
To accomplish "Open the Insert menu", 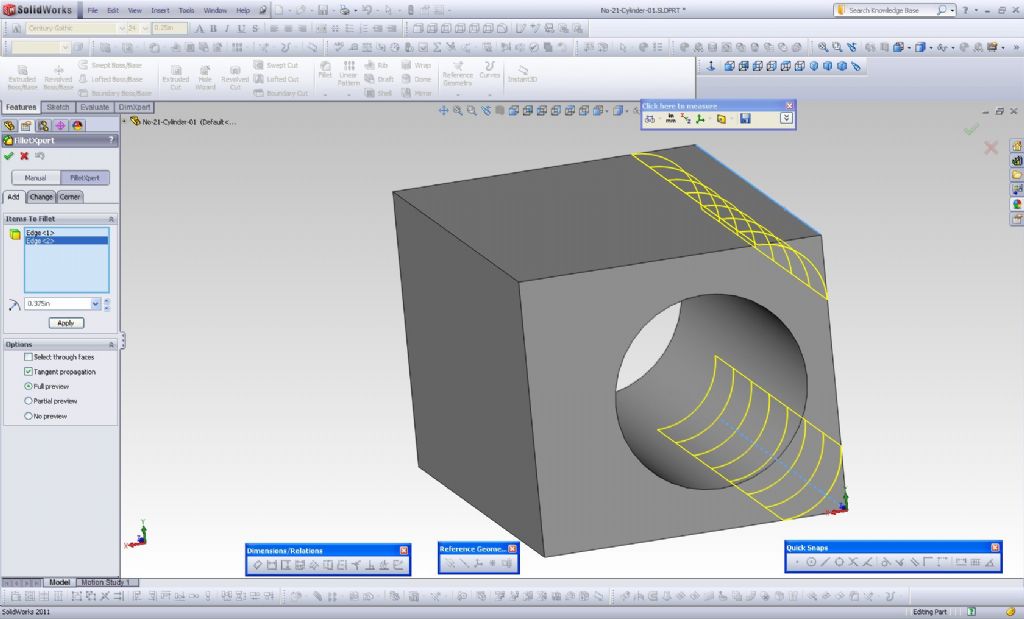I will coord(160,10).
